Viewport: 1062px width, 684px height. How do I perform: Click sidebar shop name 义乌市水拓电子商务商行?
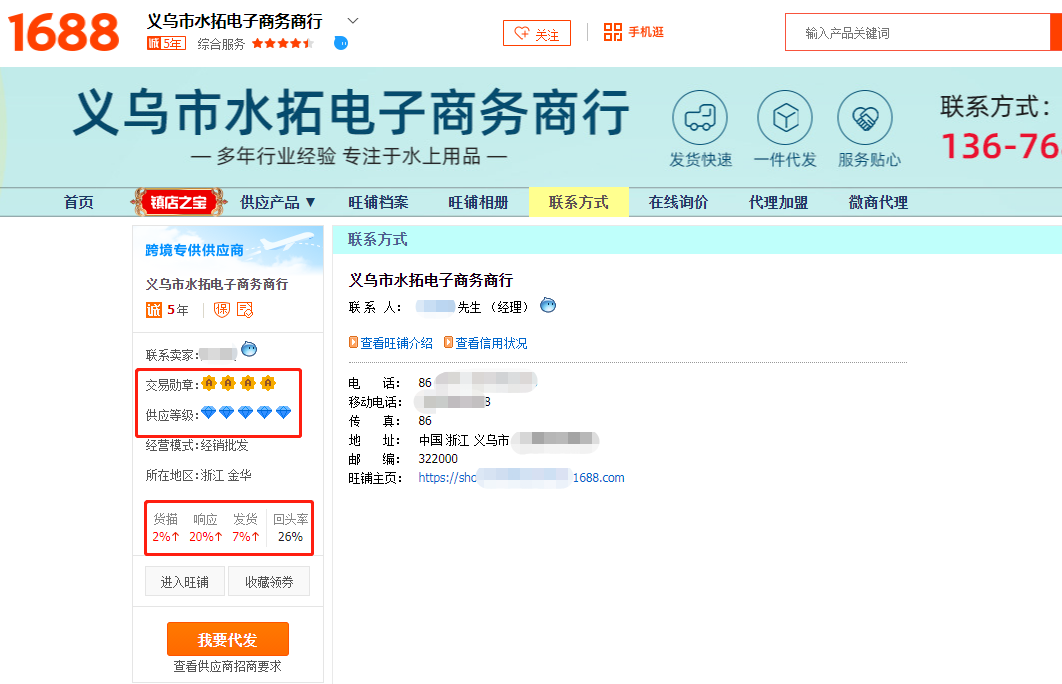[x=217, y=284]
